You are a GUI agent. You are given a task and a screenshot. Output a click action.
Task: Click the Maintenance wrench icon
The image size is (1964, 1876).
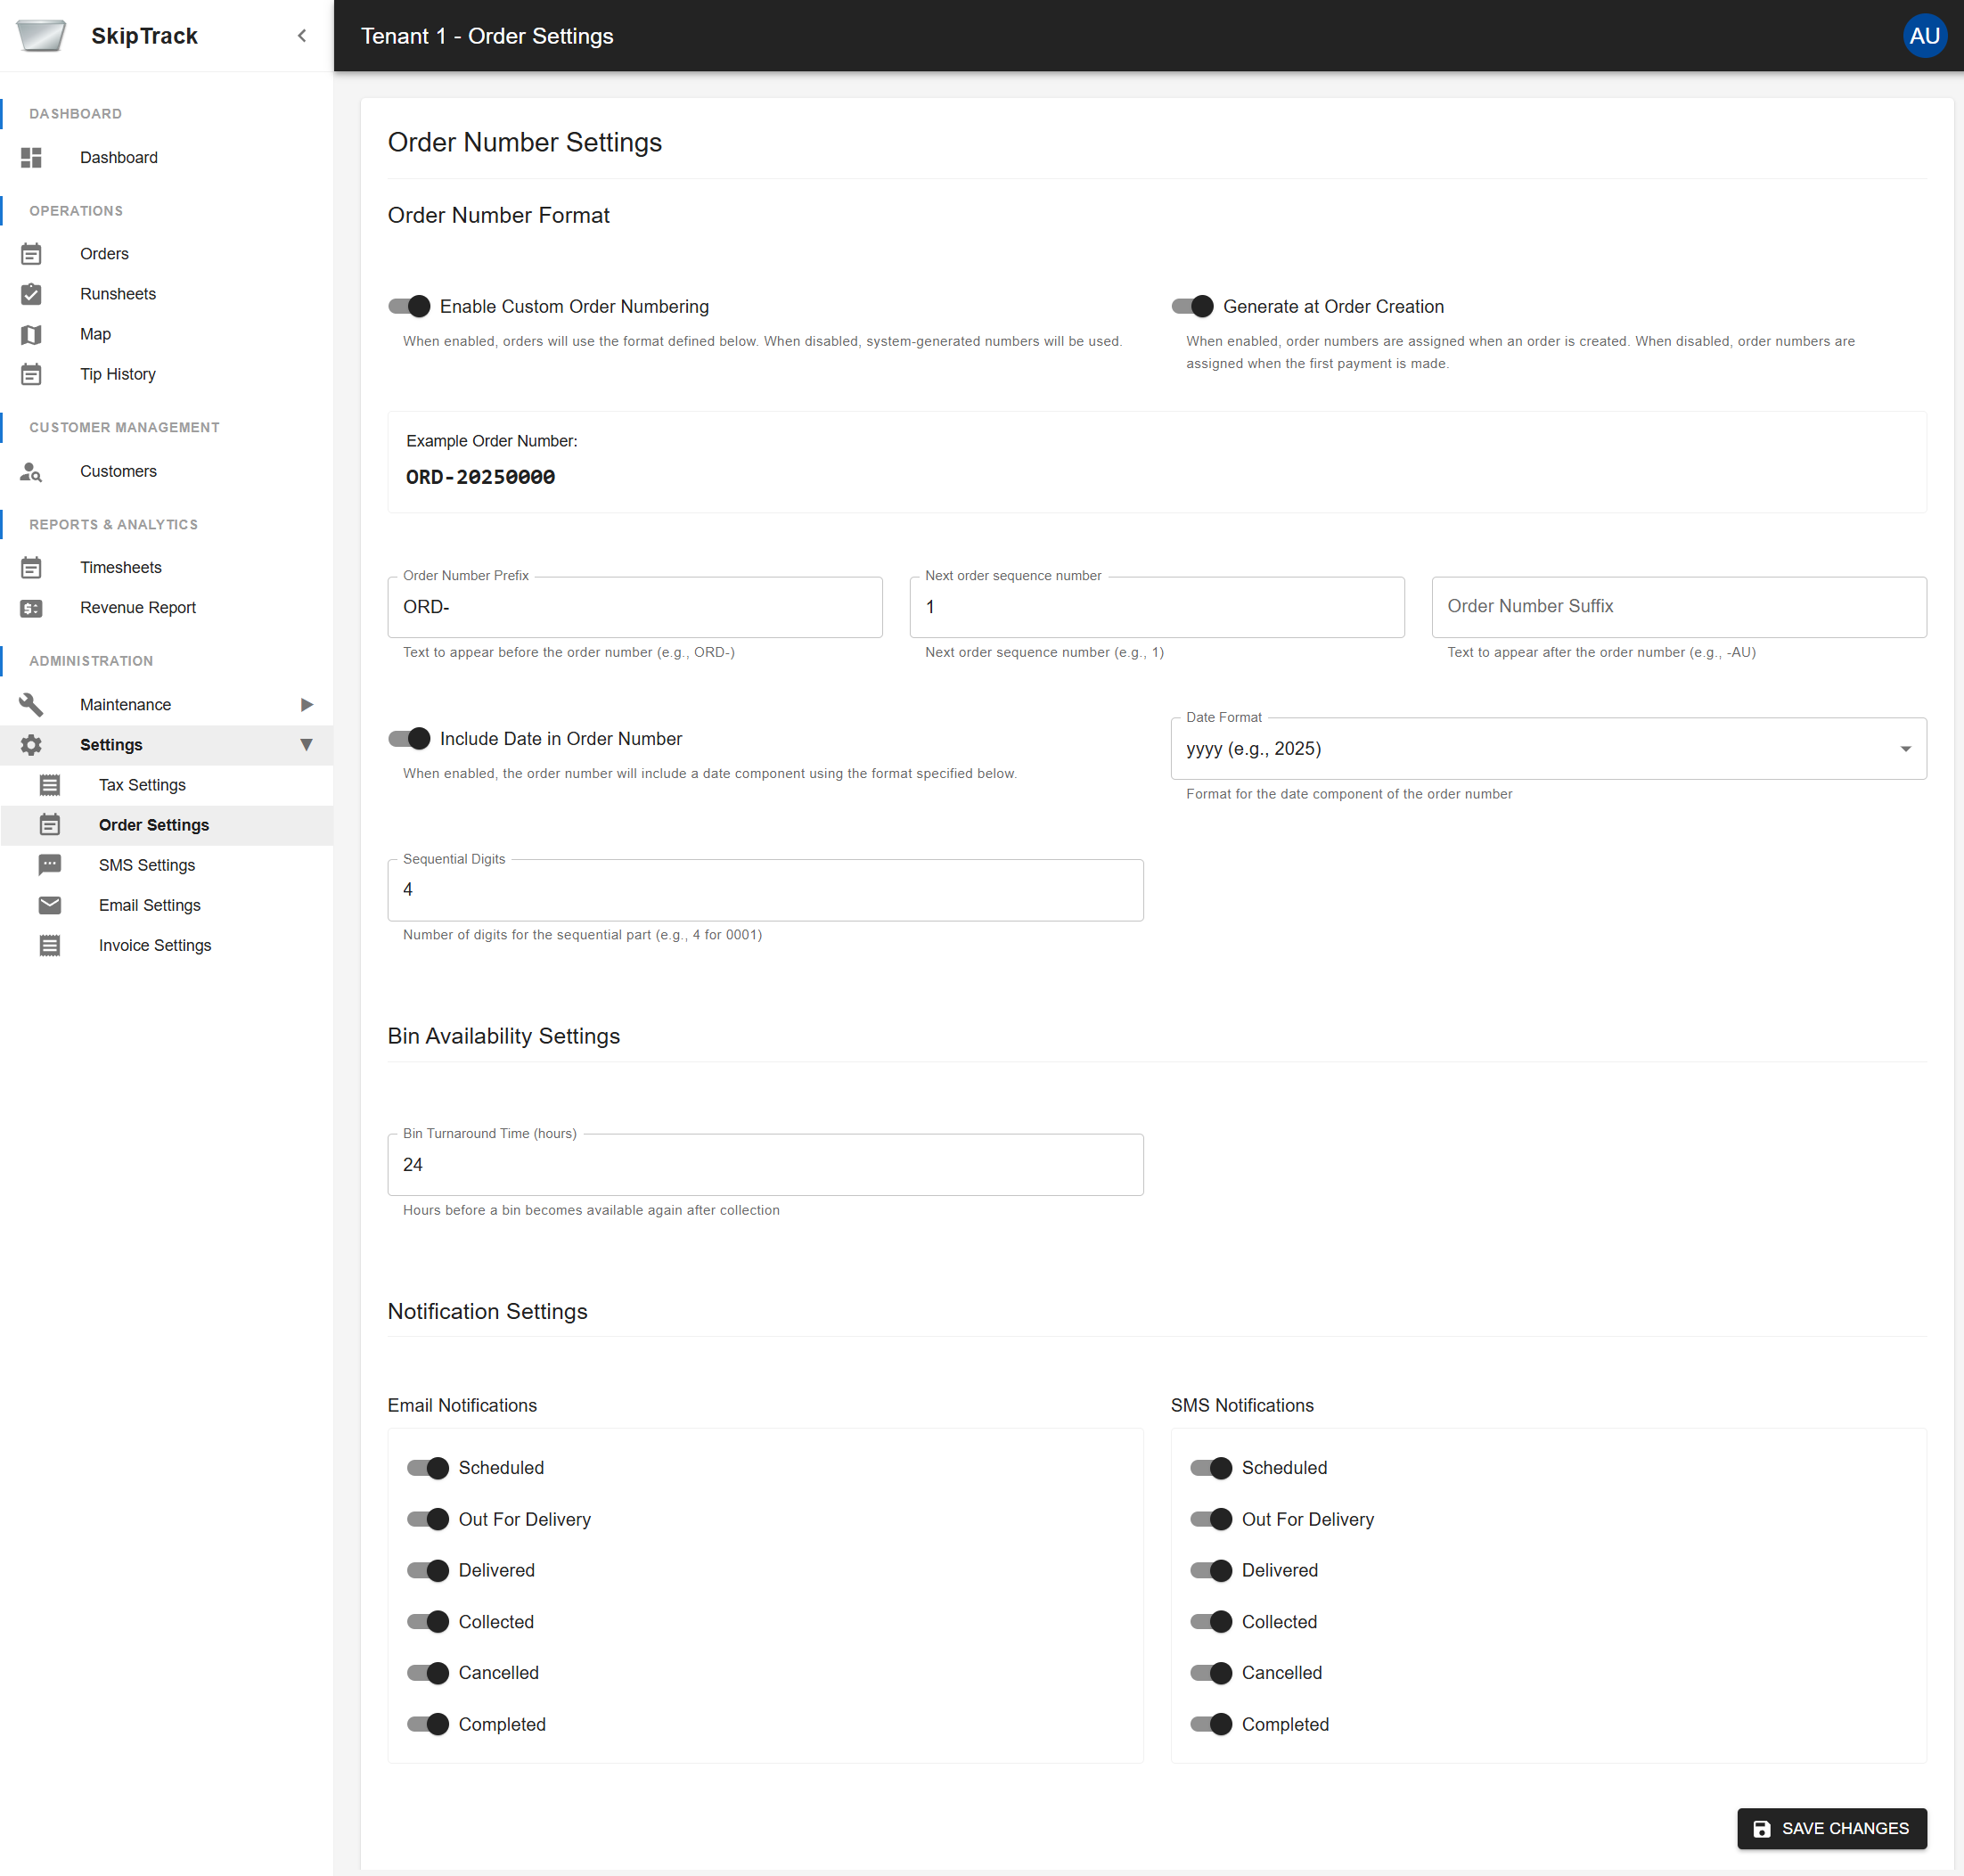click(31, 704)
